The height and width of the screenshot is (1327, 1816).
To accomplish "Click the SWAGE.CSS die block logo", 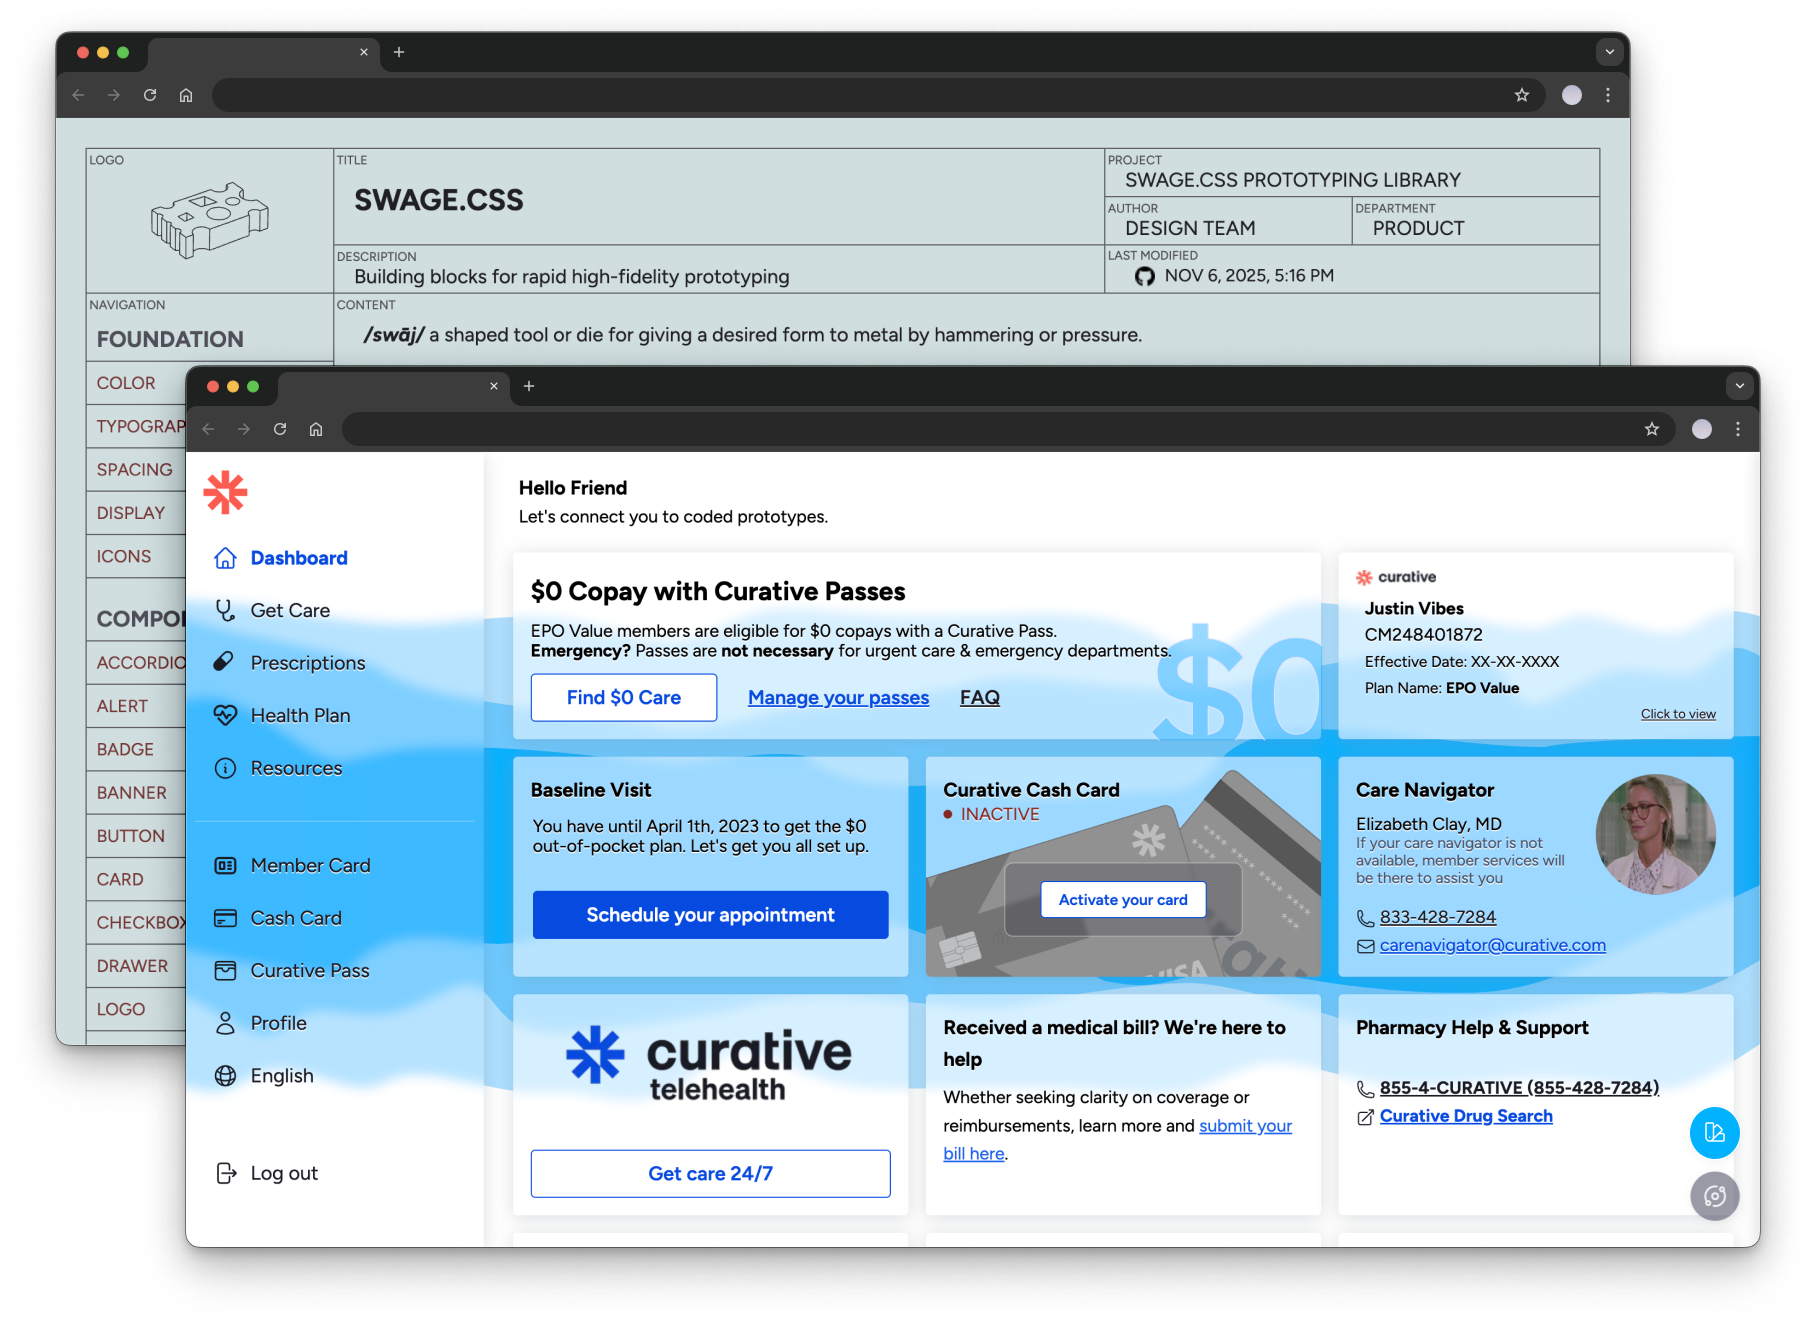I will point(210,220).
